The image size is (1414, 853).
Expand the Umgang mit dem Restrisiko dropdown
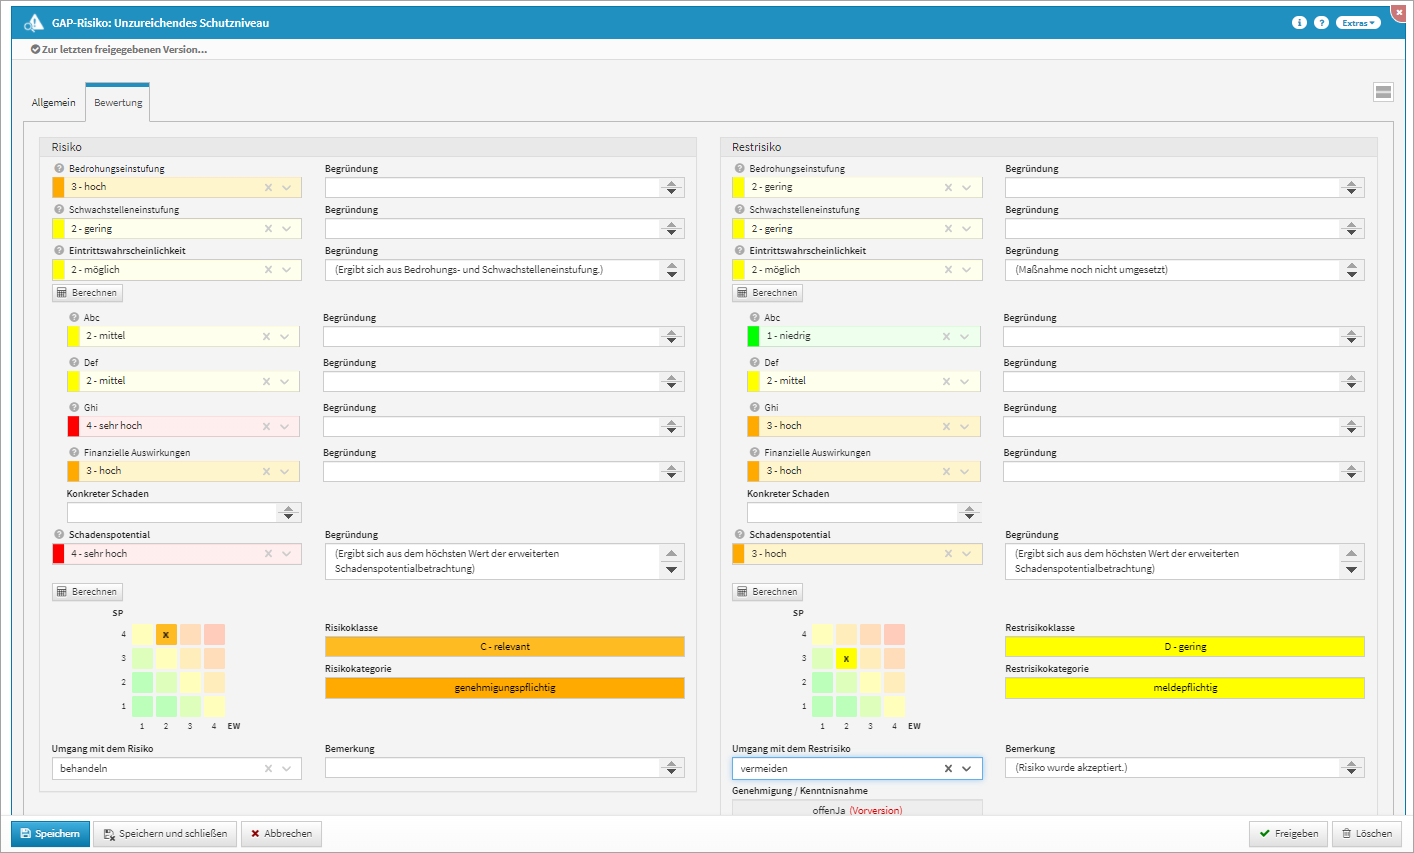[x=967, y=769]
